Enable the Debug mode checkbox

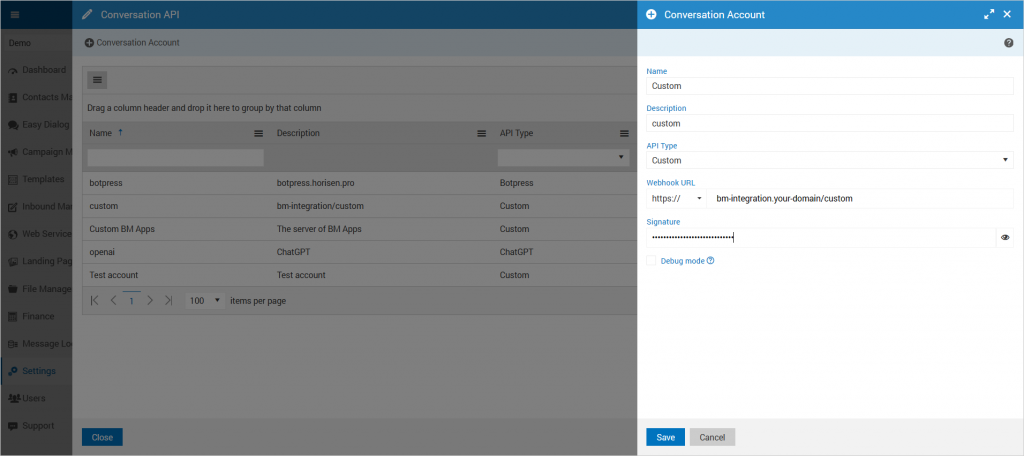652,261
